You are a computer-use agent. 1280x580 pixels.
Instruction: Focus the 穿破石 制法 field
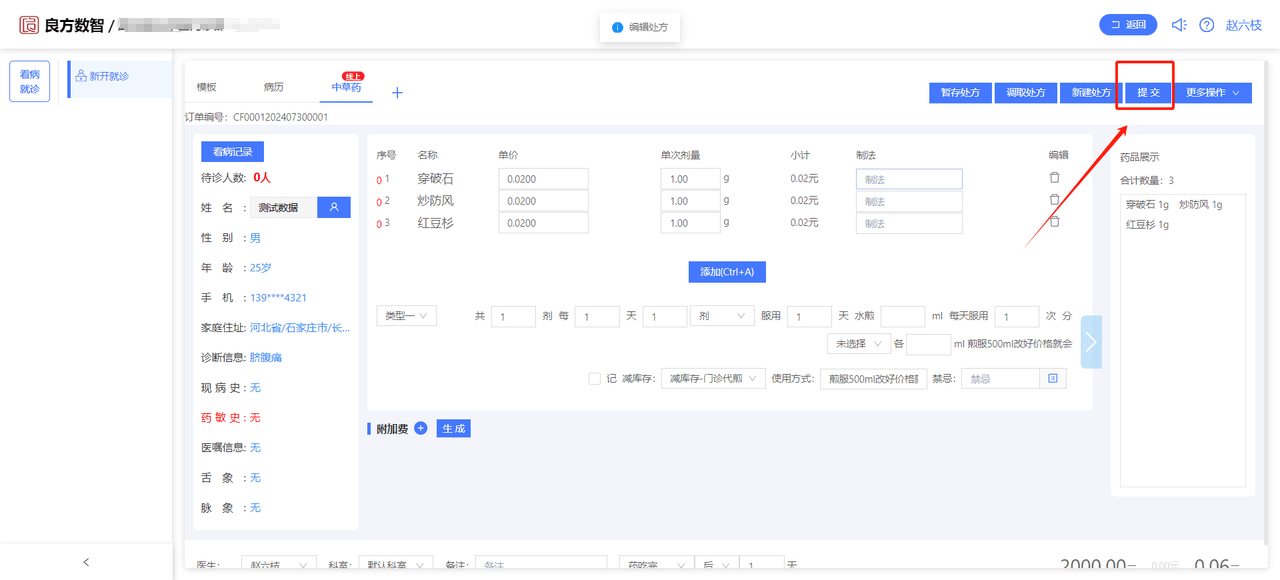point(909,179)
